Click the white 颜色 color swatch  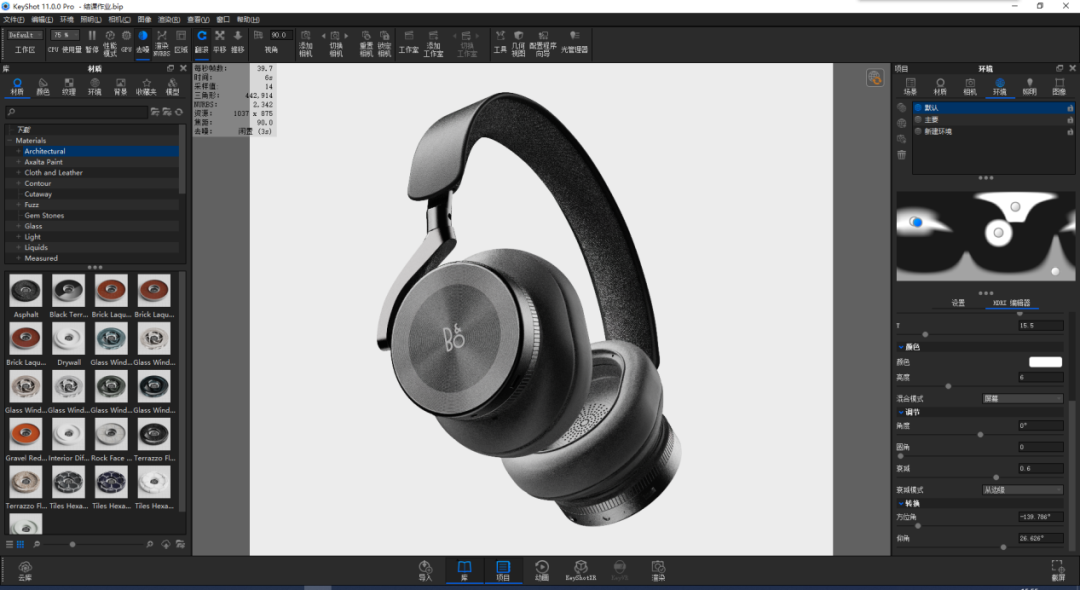(x=1045, y=362)
